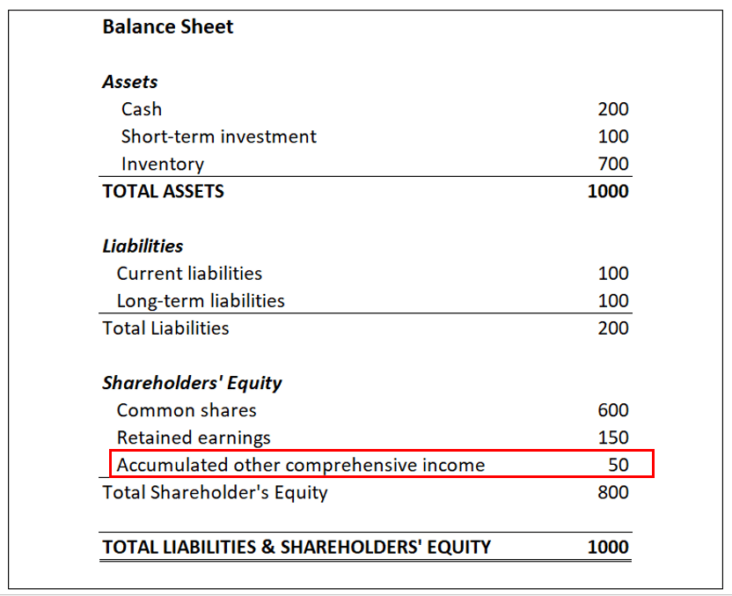Select the Inventory row label

162,164
